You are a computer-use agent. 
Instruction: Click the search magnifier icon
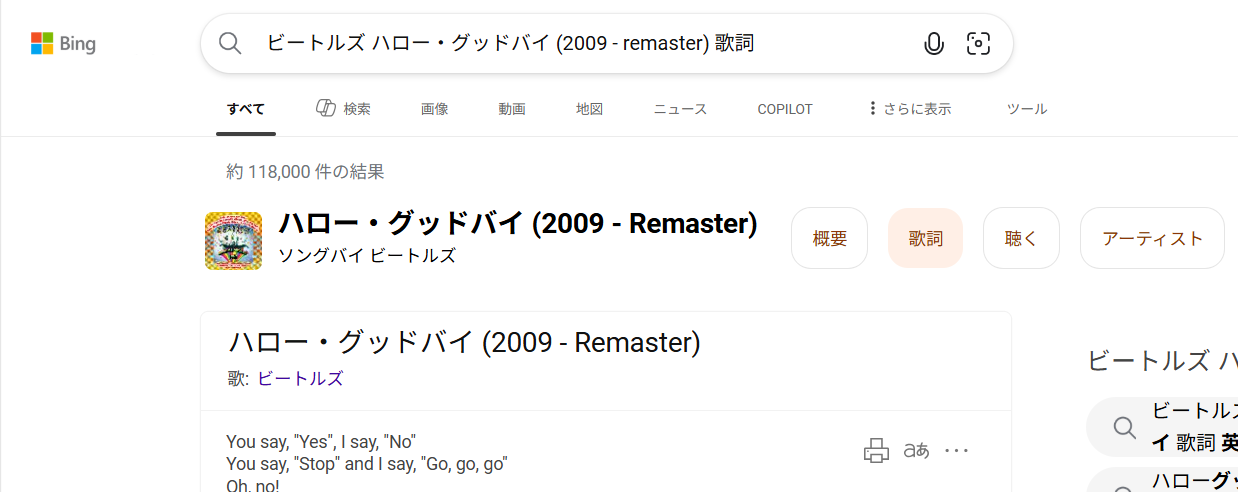tap(231, 43)
